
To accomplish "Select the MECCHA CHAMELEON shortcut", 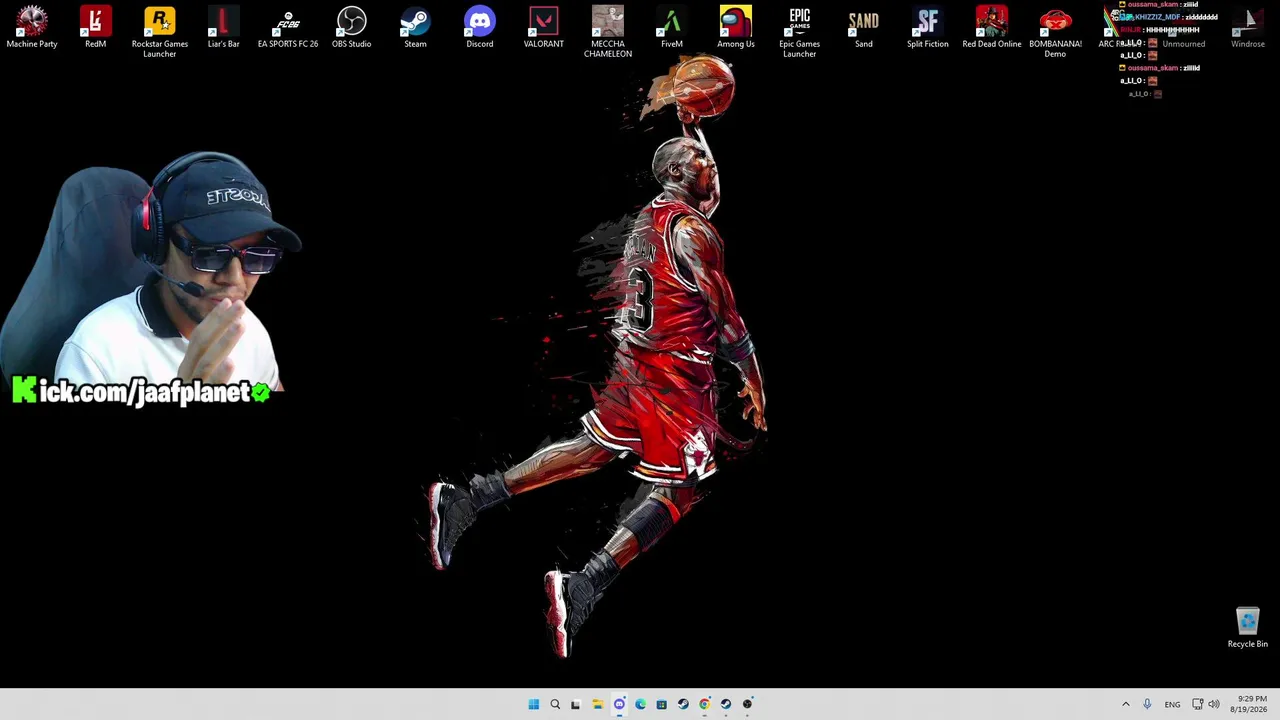I will 608,32.
